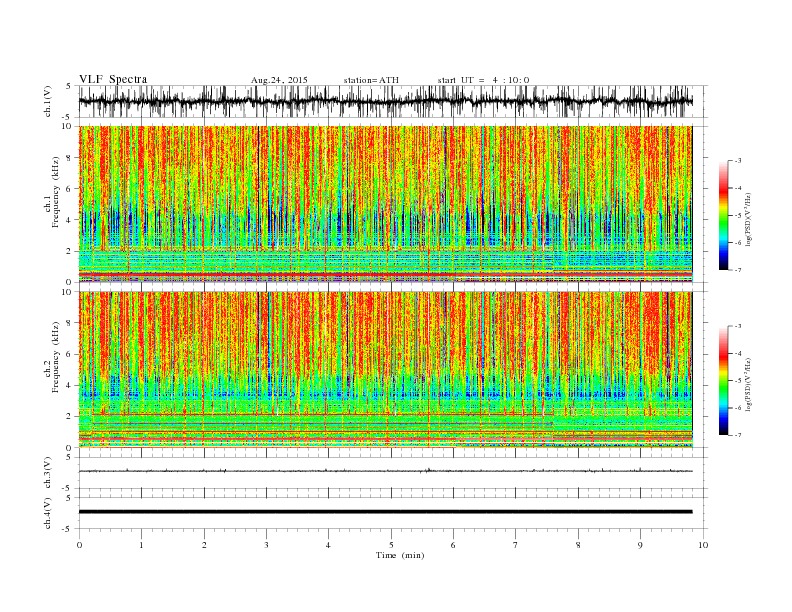Click the upper colorbar's "log(PSD)(V²/Hz)" label
Viewport: 792px width, 612px height.
pyautogui.click(x=748, y=219)
